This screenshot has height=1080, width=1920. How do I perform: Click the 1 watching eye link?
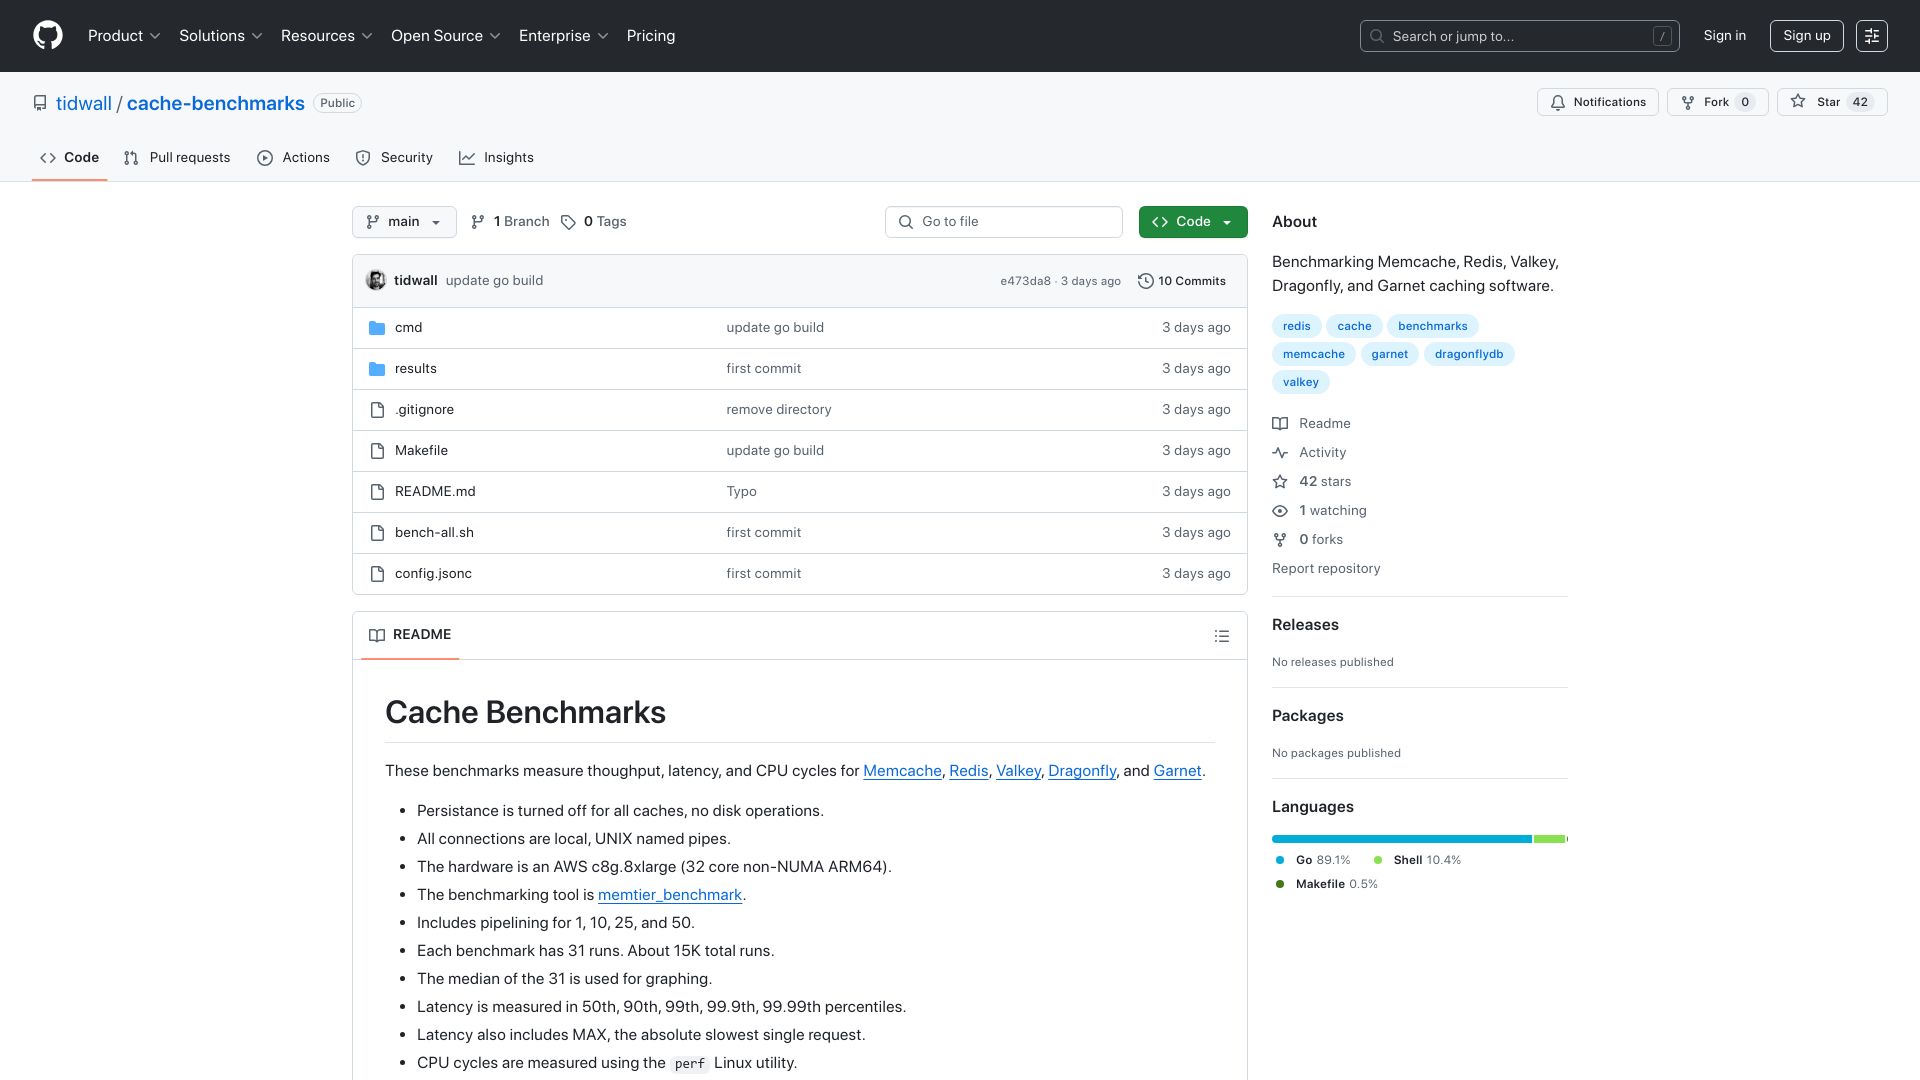point(1319,511)
